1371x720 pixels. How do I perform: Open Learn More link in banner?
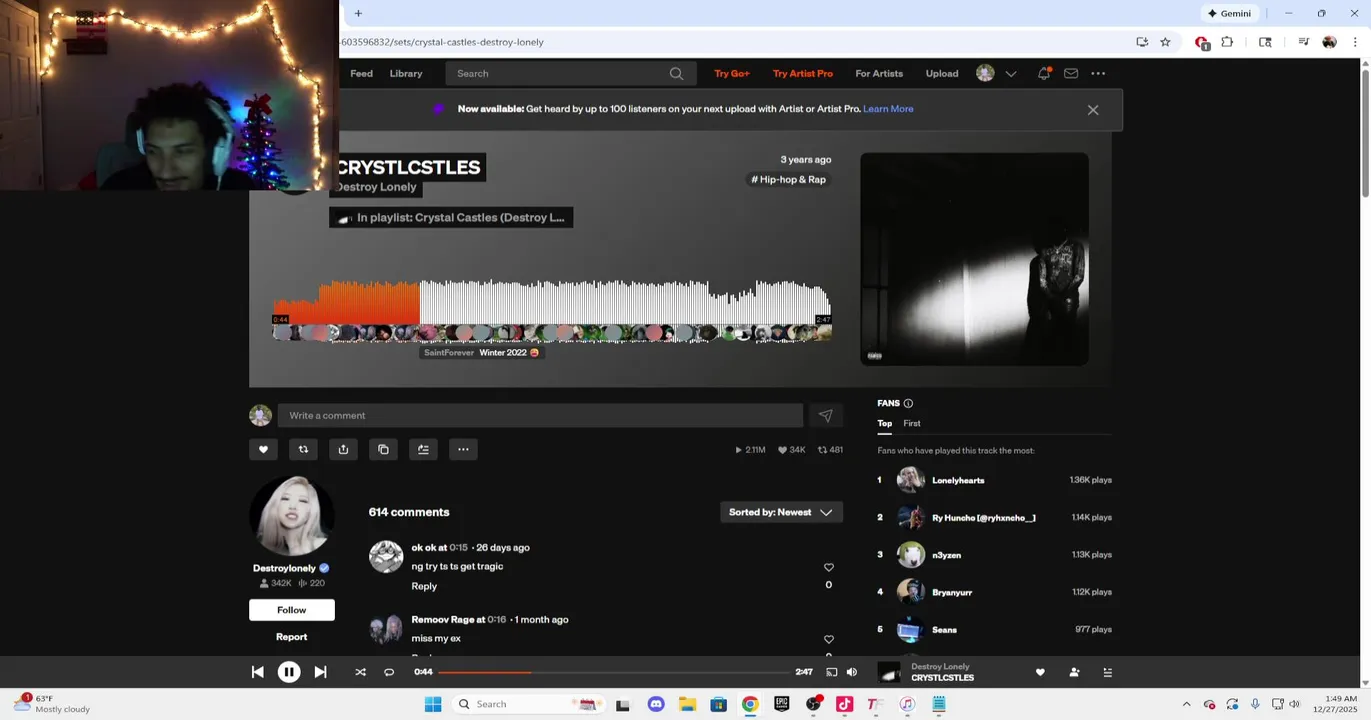click(888, 109)
